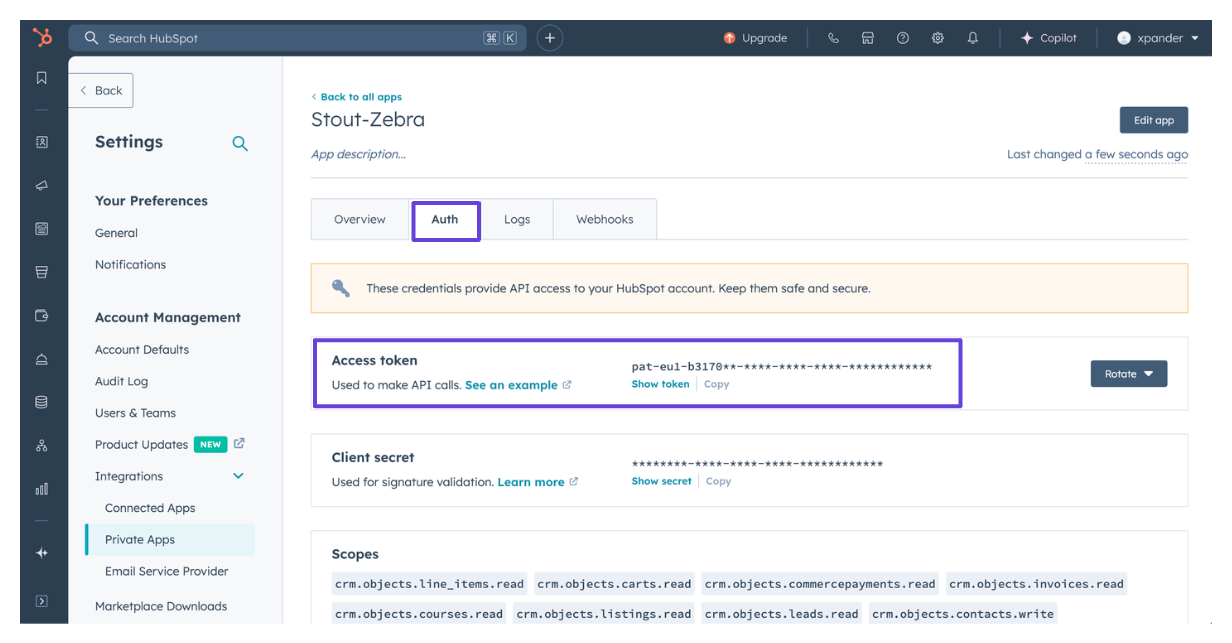Switch to the Logs tab
1232x643 pixels.
click(517, 220)
